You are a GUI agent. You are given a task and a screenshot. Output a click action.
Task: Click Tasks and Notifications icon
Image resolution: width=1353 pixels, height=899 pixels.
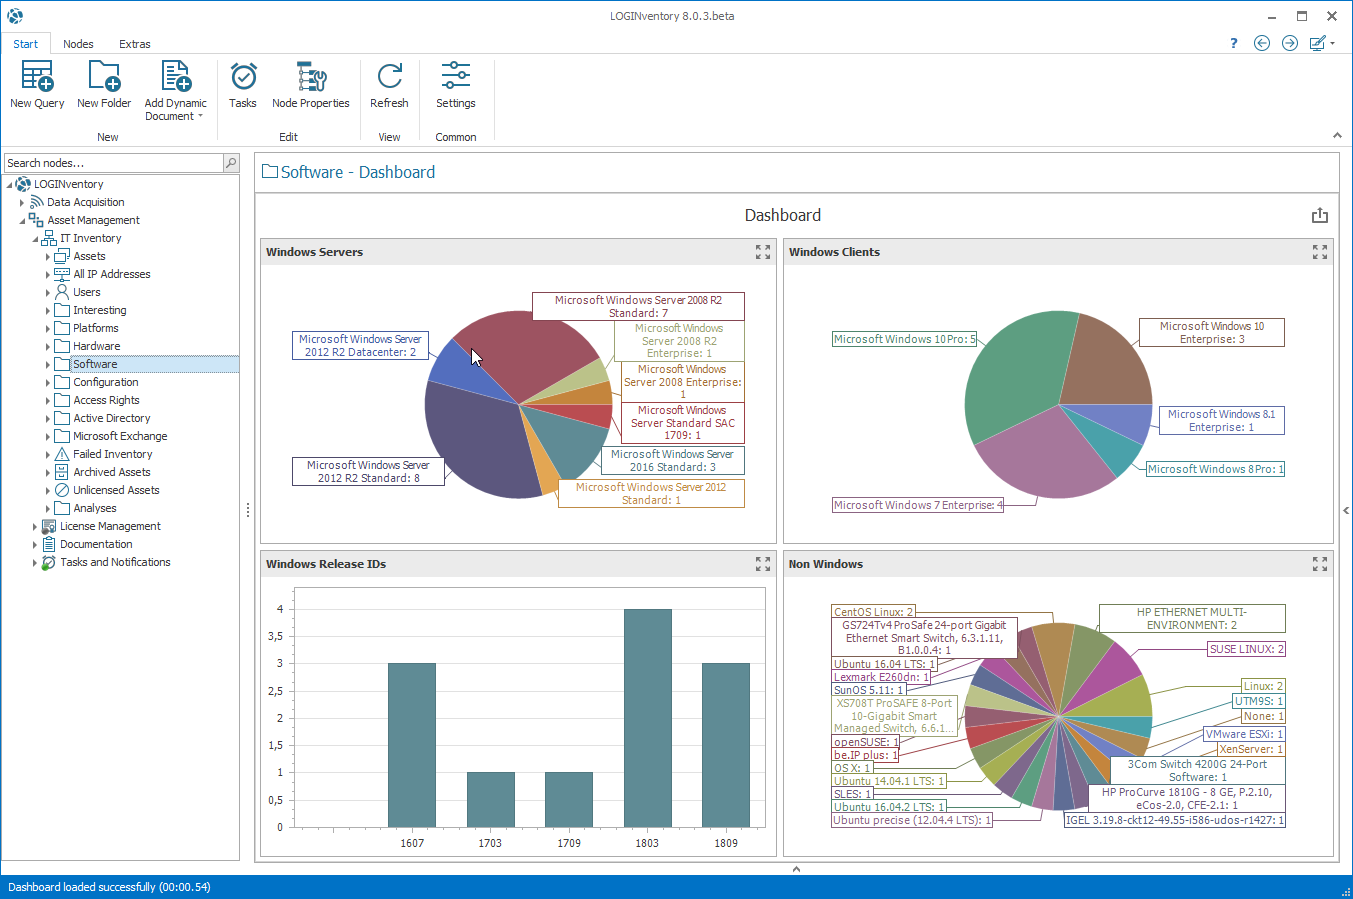[x=49, y=562]
